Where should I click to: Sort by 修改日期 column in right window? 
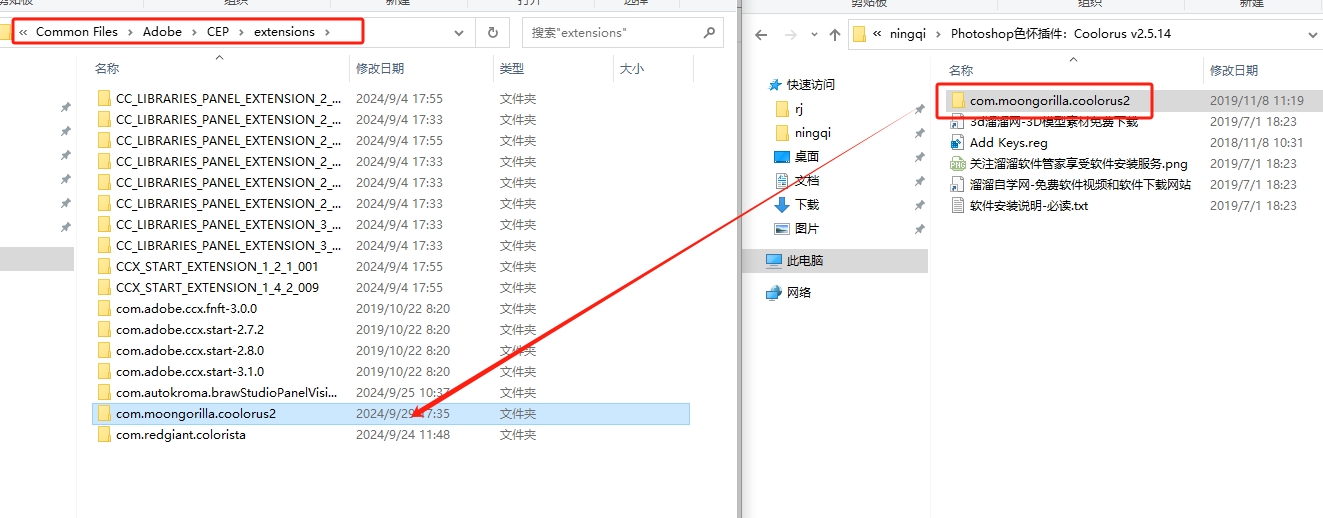pyautogui.click(x=1235, y=71)
